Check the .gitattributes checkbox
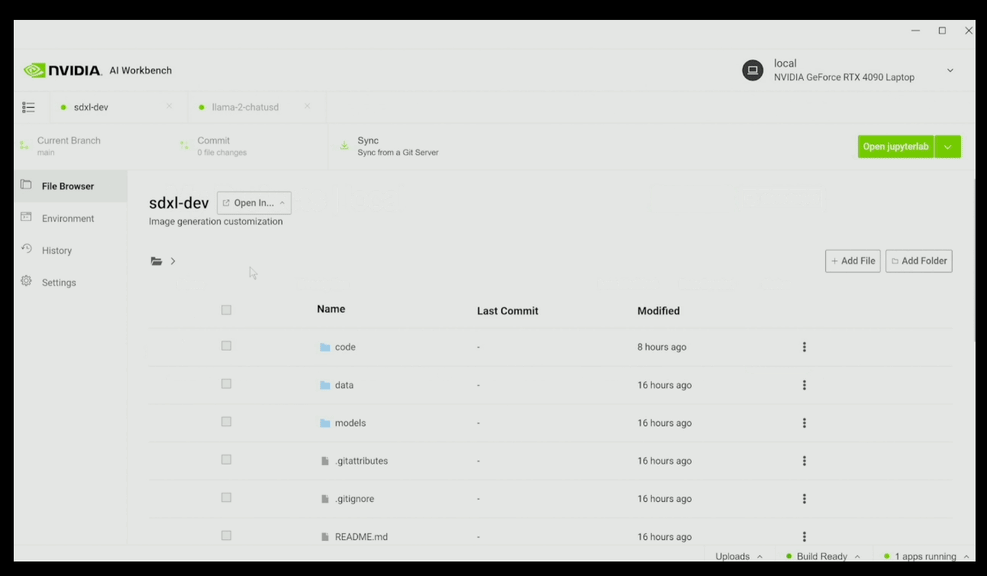This screenshot has height=576, width=987. coord(226,460)
